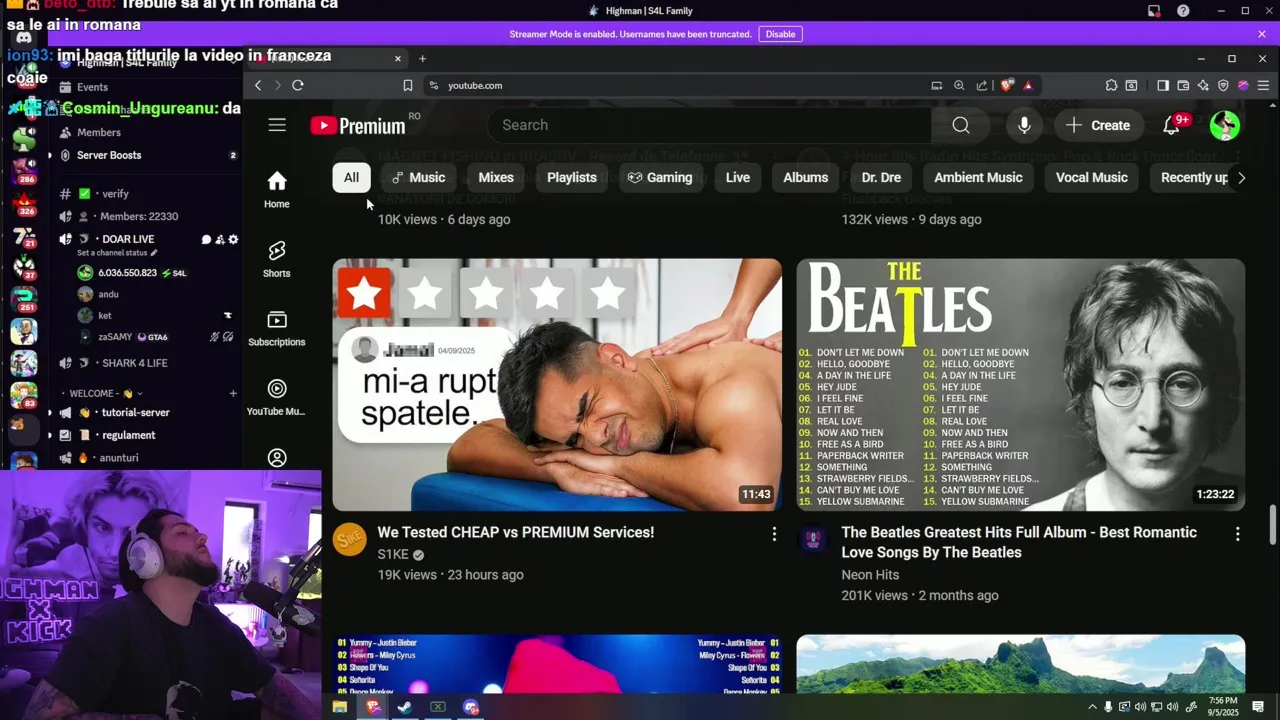
Task: Add channel to WELCOME category
Action: click(x=233, y=394)
